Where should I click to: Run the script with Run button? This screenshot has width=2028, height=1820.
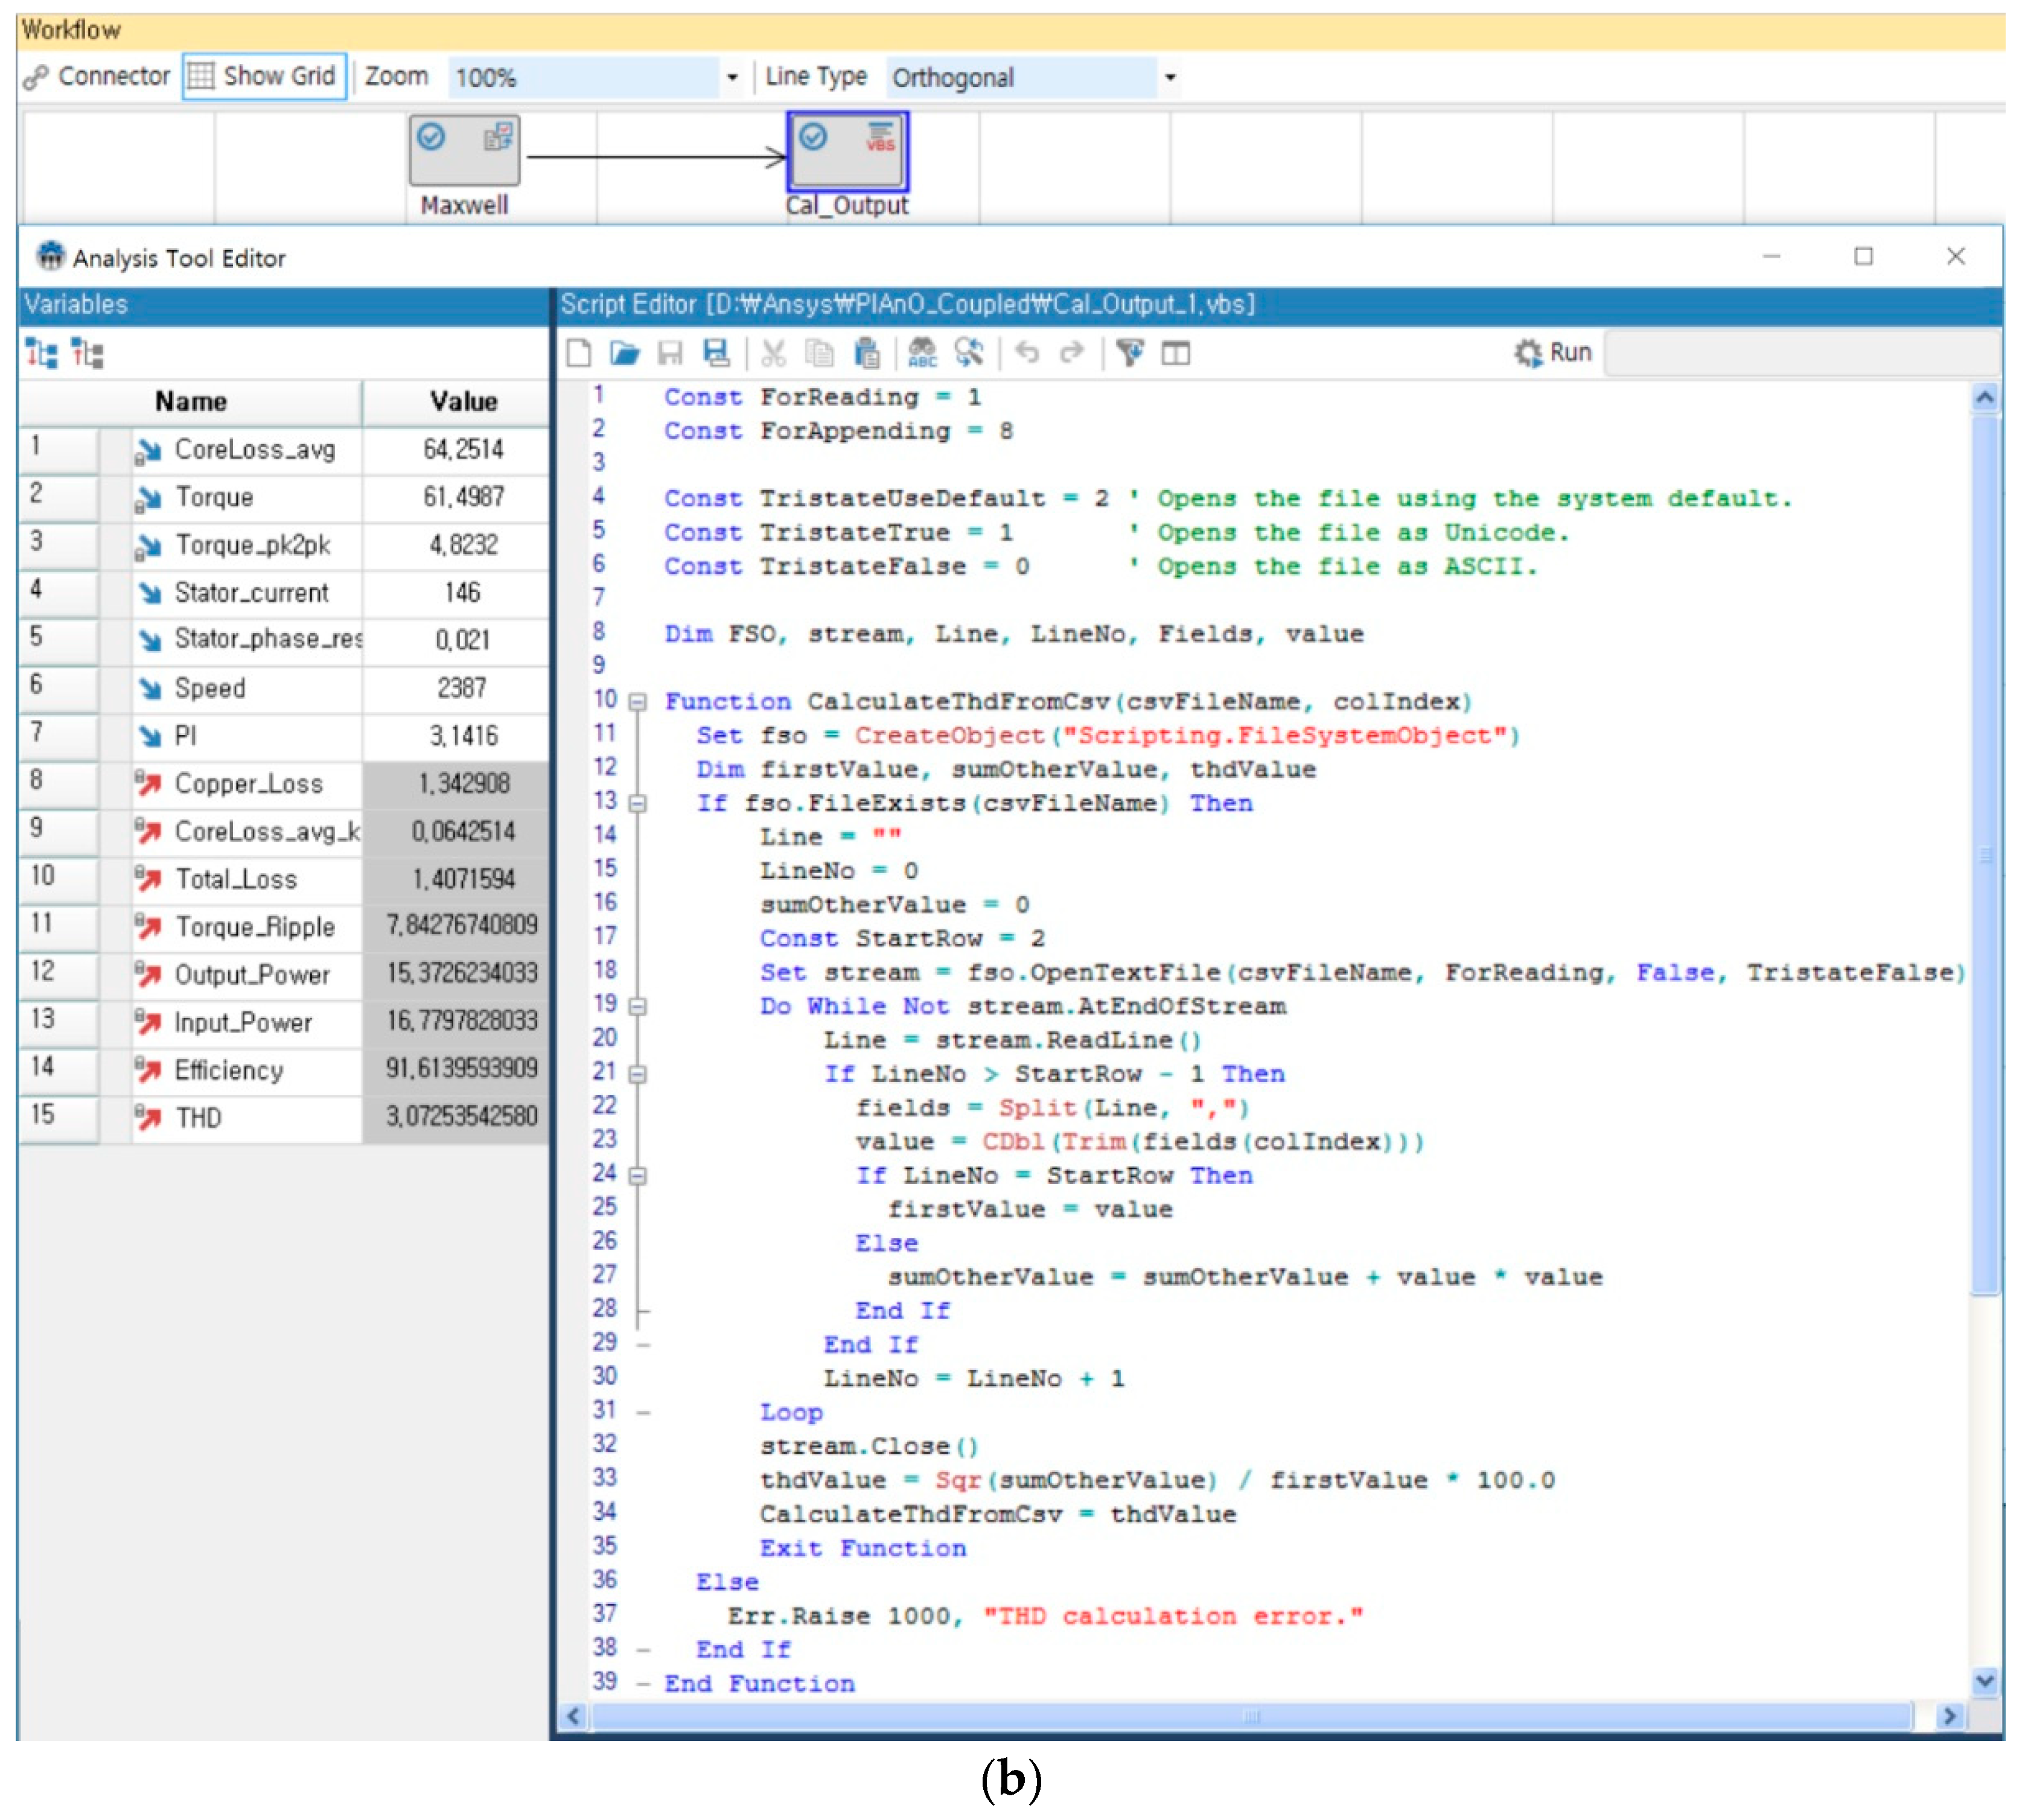[1553, 353]
